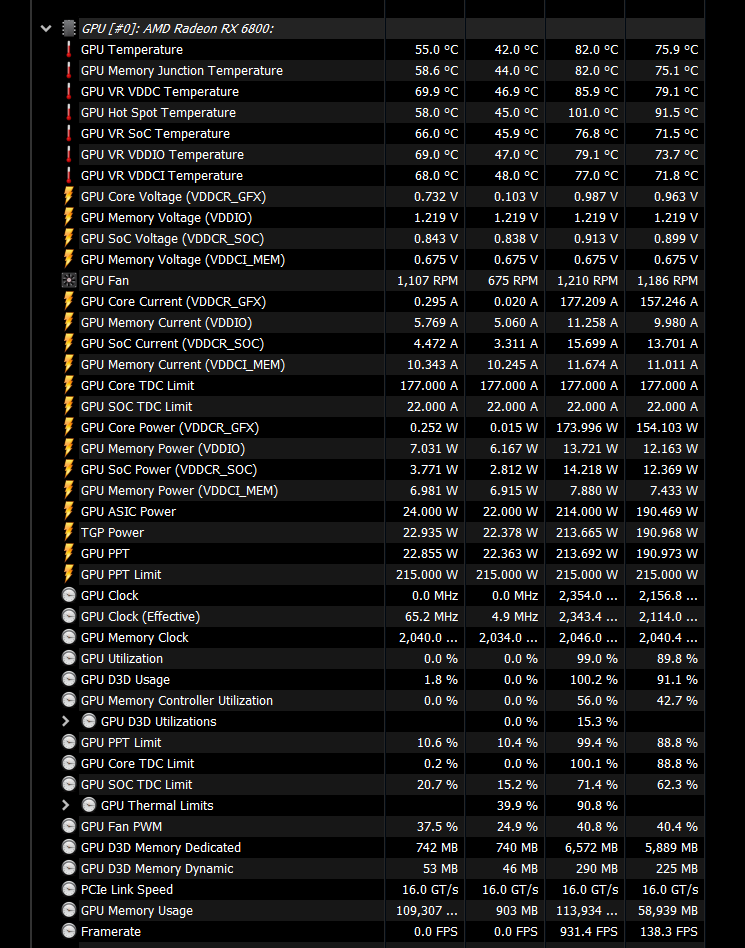Click lightning icon for GPU Core TDC Limit amperes row
The width and height of the screenshot is (745, 948).
(69, 386)
